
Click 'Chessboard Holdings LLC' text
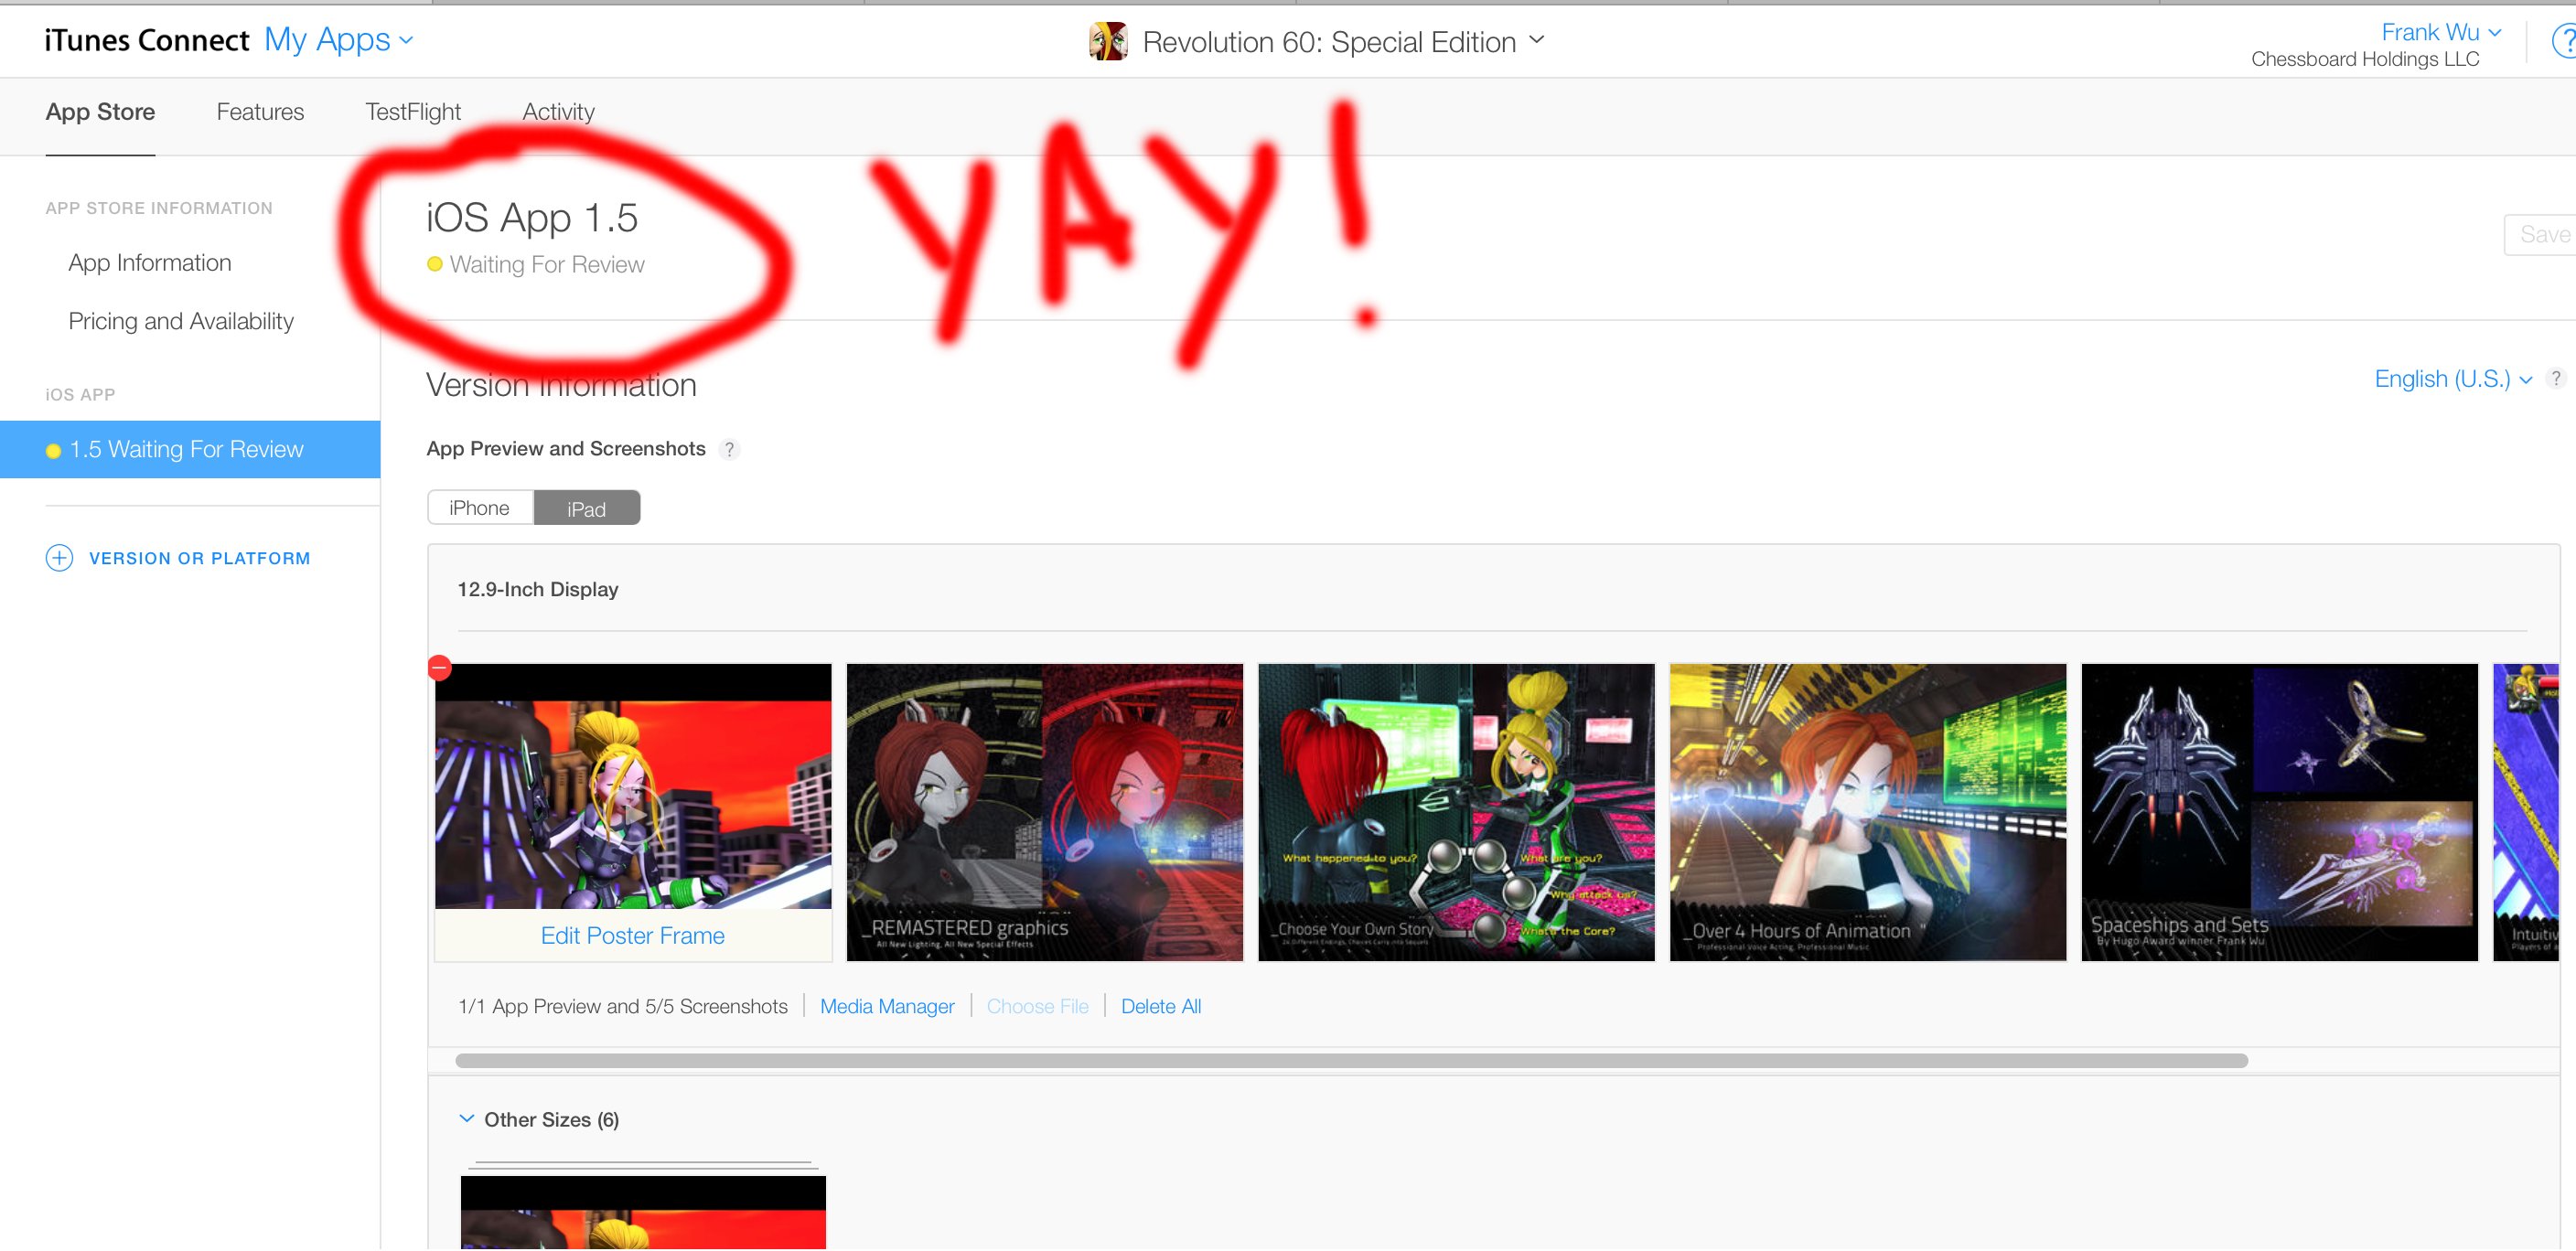click(2365, 59)
